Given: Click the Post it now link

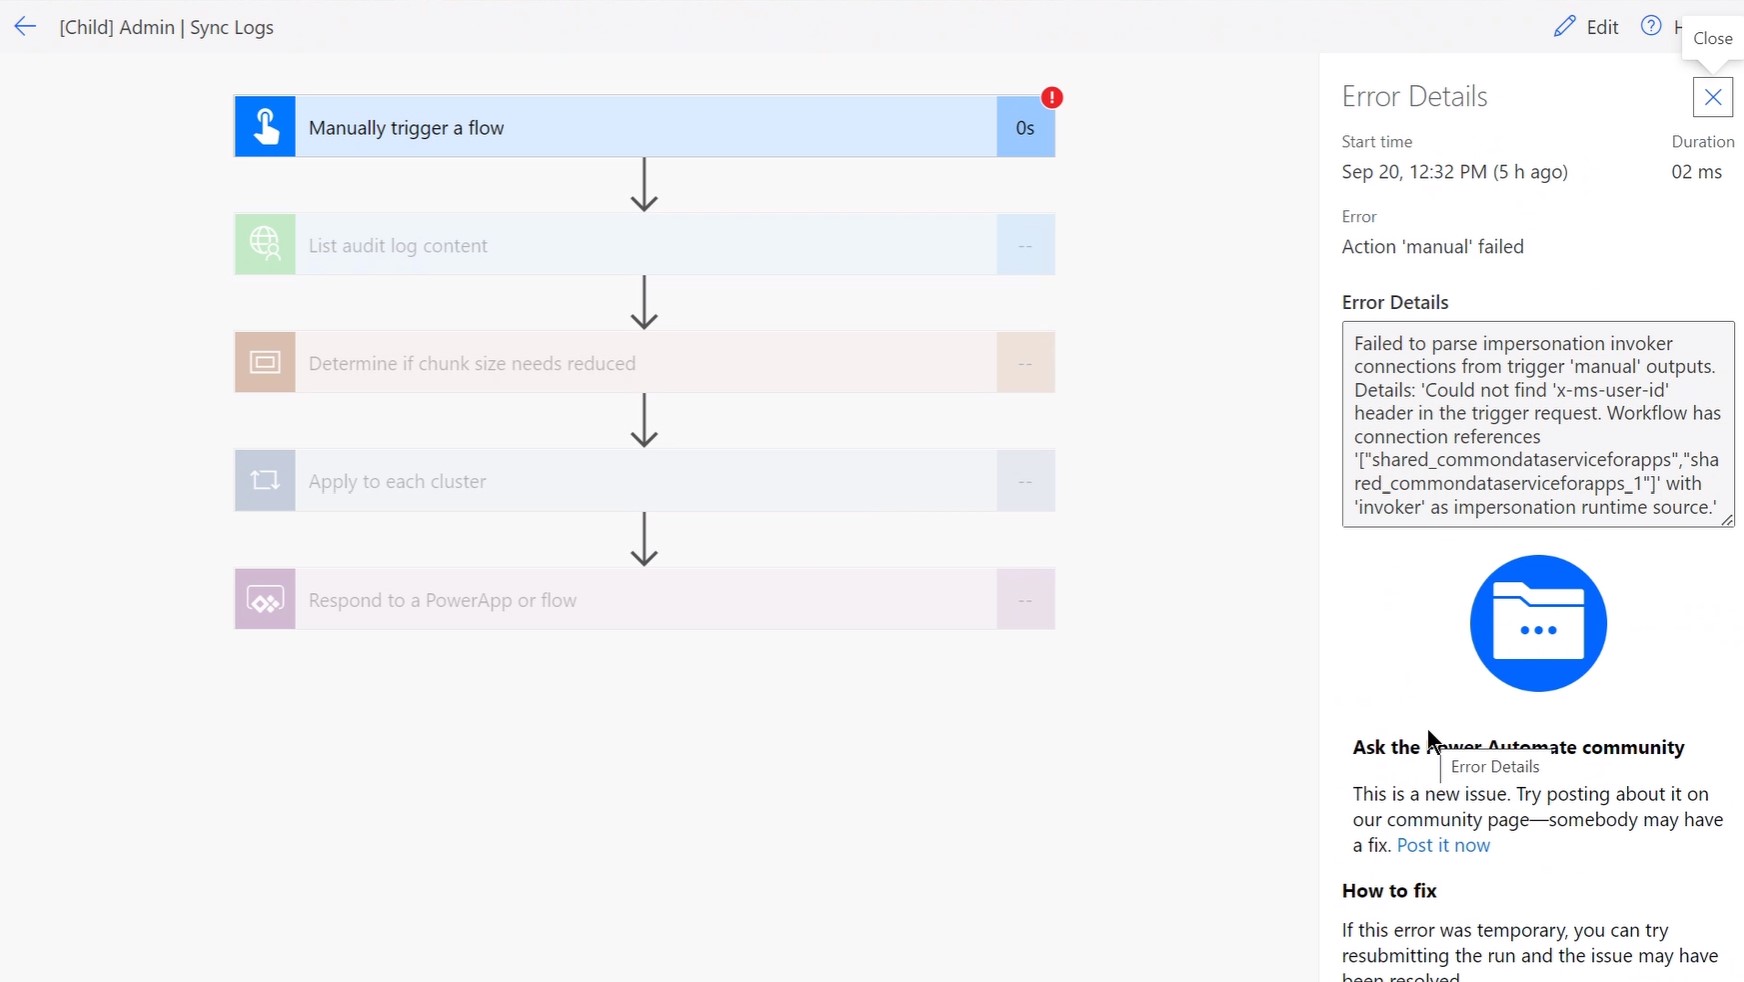Looking at the screenshot, I should pos(1444,845).
